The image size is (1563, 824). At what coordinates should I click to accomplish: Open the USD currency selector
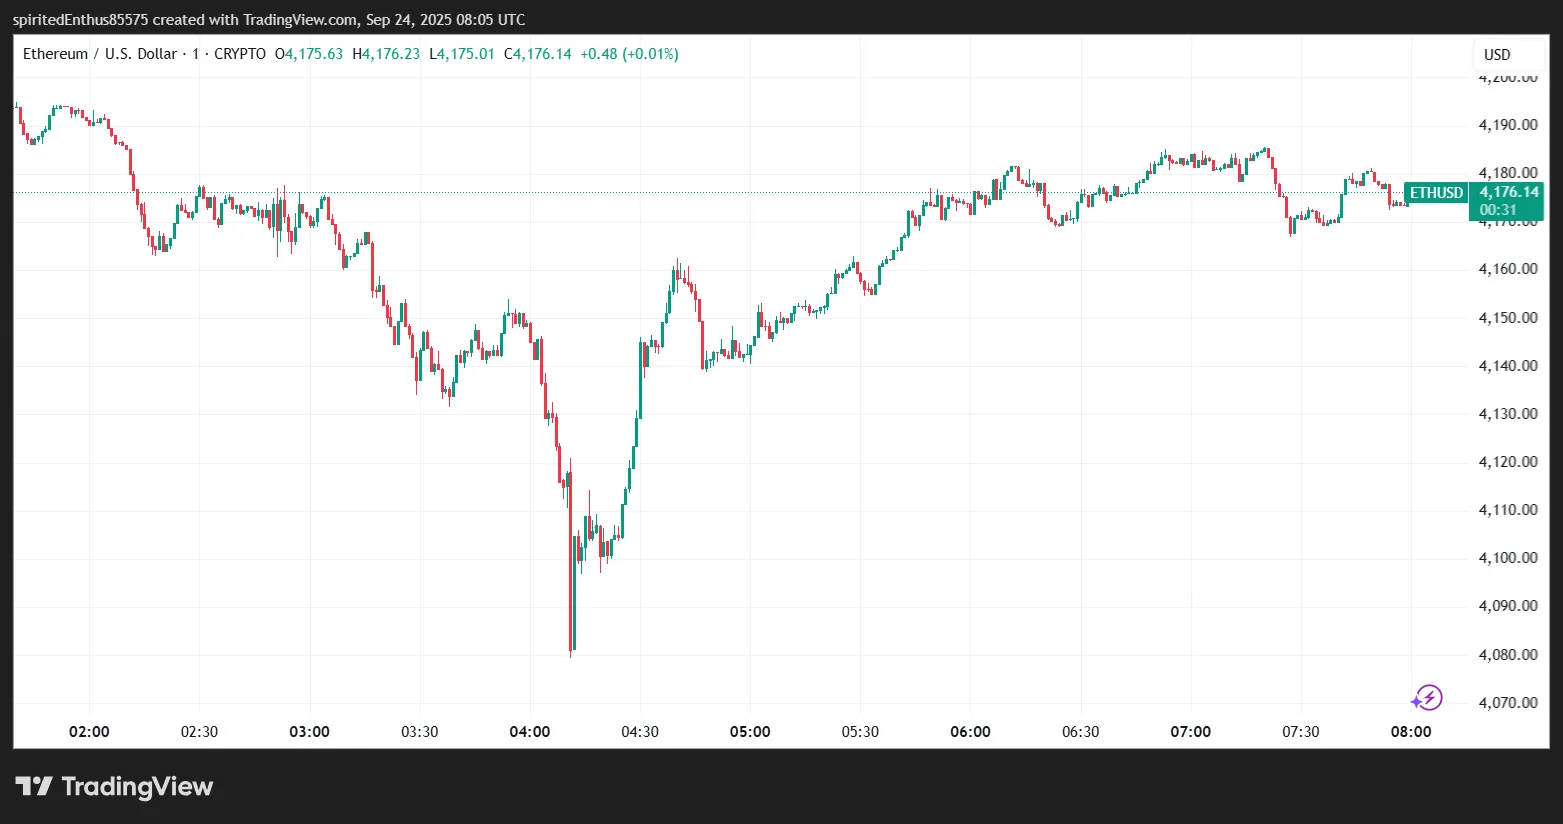click(1496, 55)
